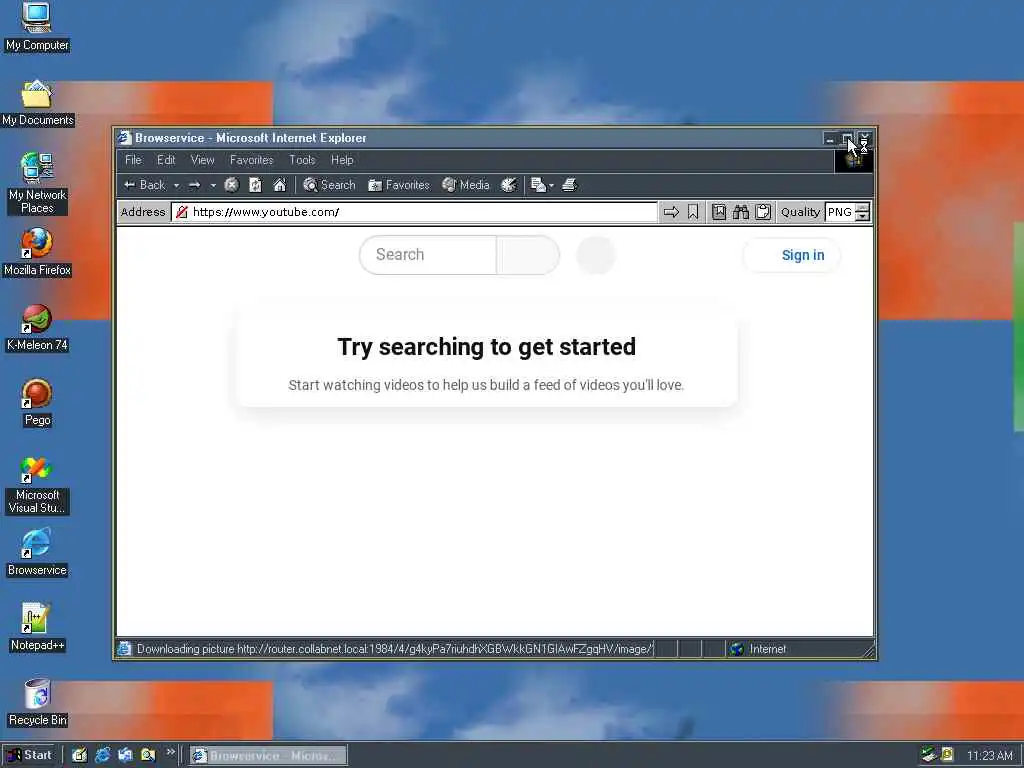
Task: Click the 11:23 AM system clock
Action: pos(989,756)
